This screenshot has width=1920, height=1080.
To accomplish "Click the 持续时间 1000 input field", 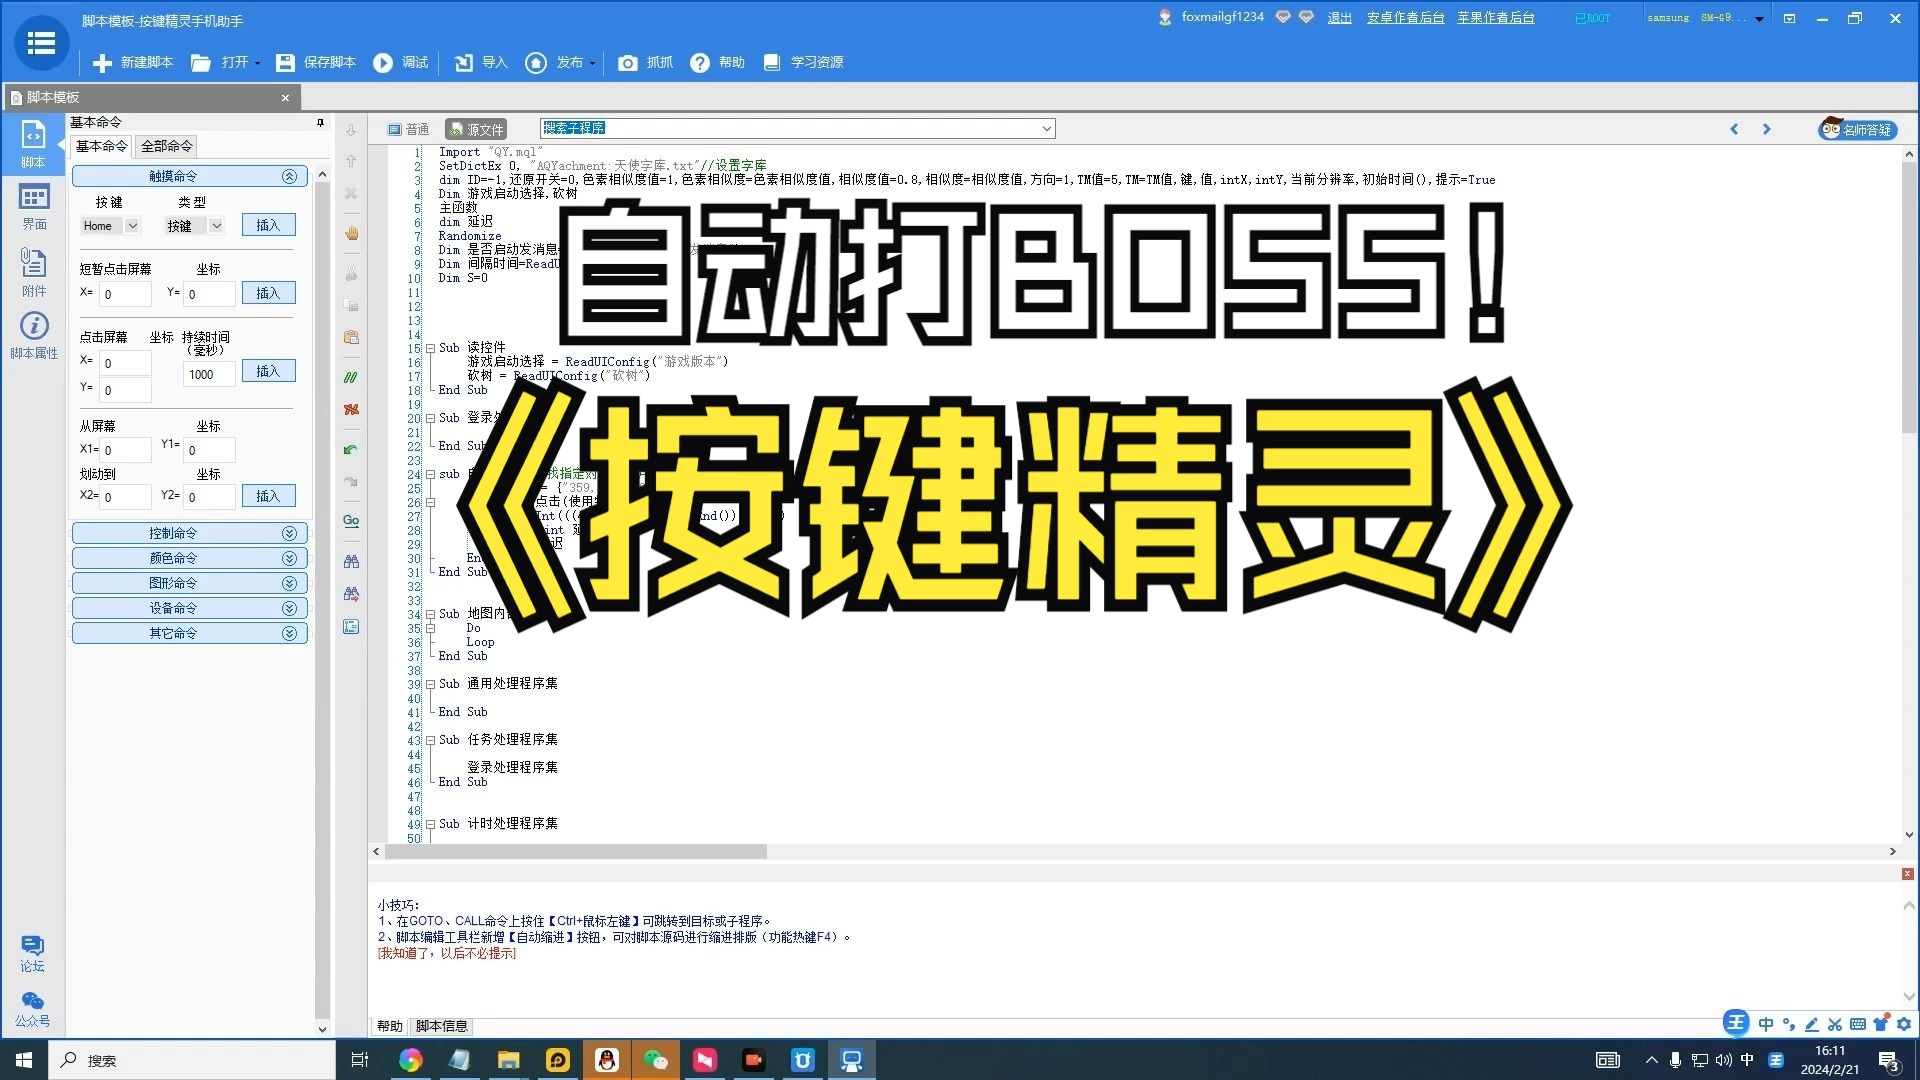I will pyautogui.click(x=210, y=375).
